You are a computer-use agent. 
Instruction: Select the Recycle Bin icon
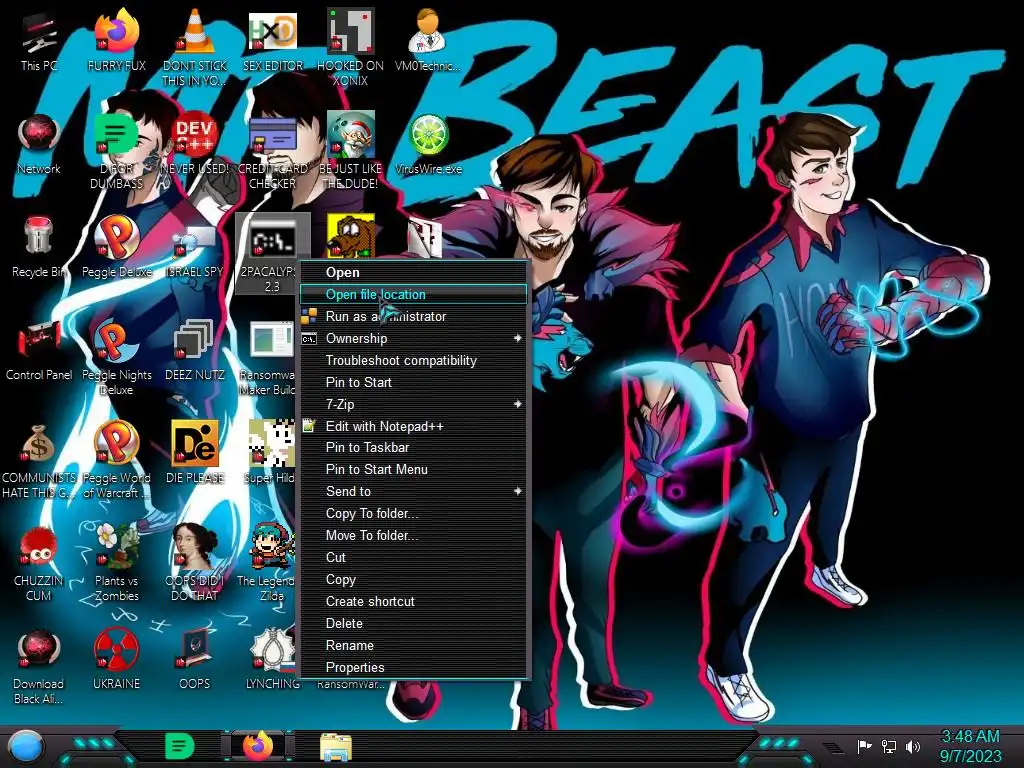click(39, 248)
